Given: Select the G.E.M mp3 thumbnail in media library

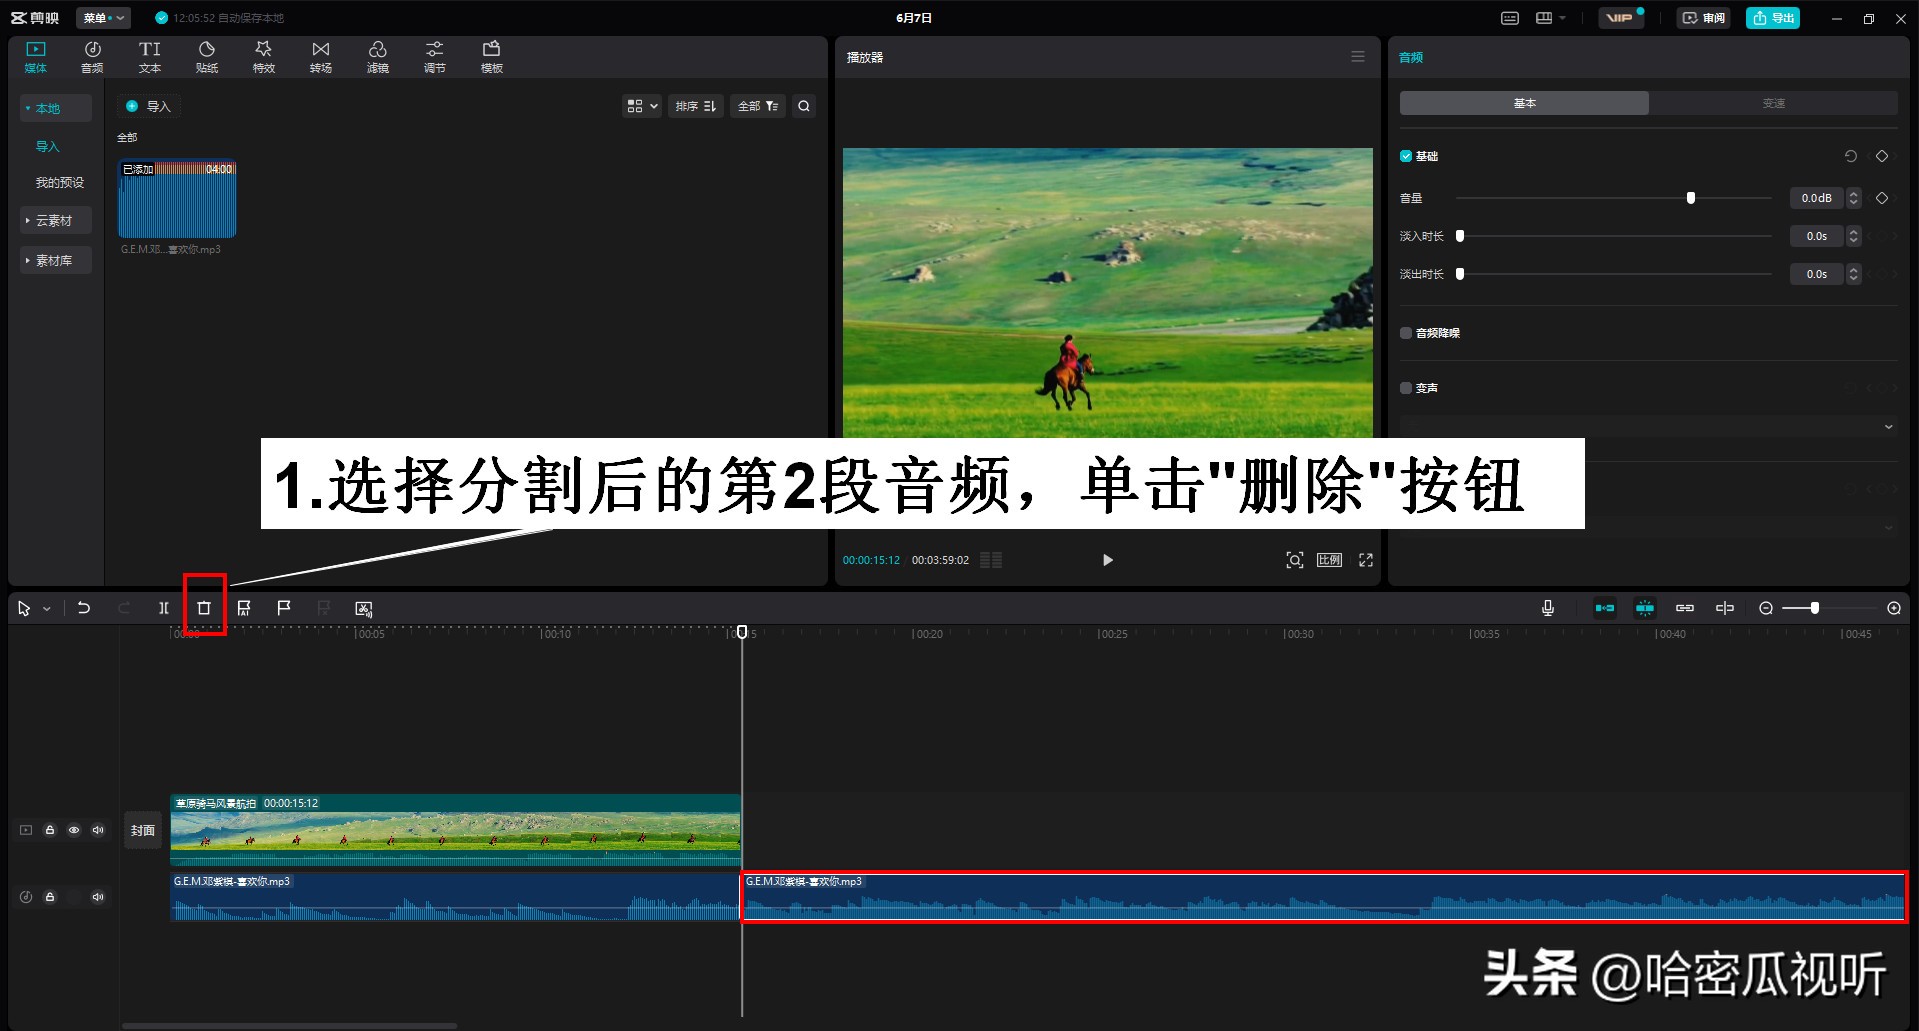Looking at the screenshot, I should click(x=176, y=199).
